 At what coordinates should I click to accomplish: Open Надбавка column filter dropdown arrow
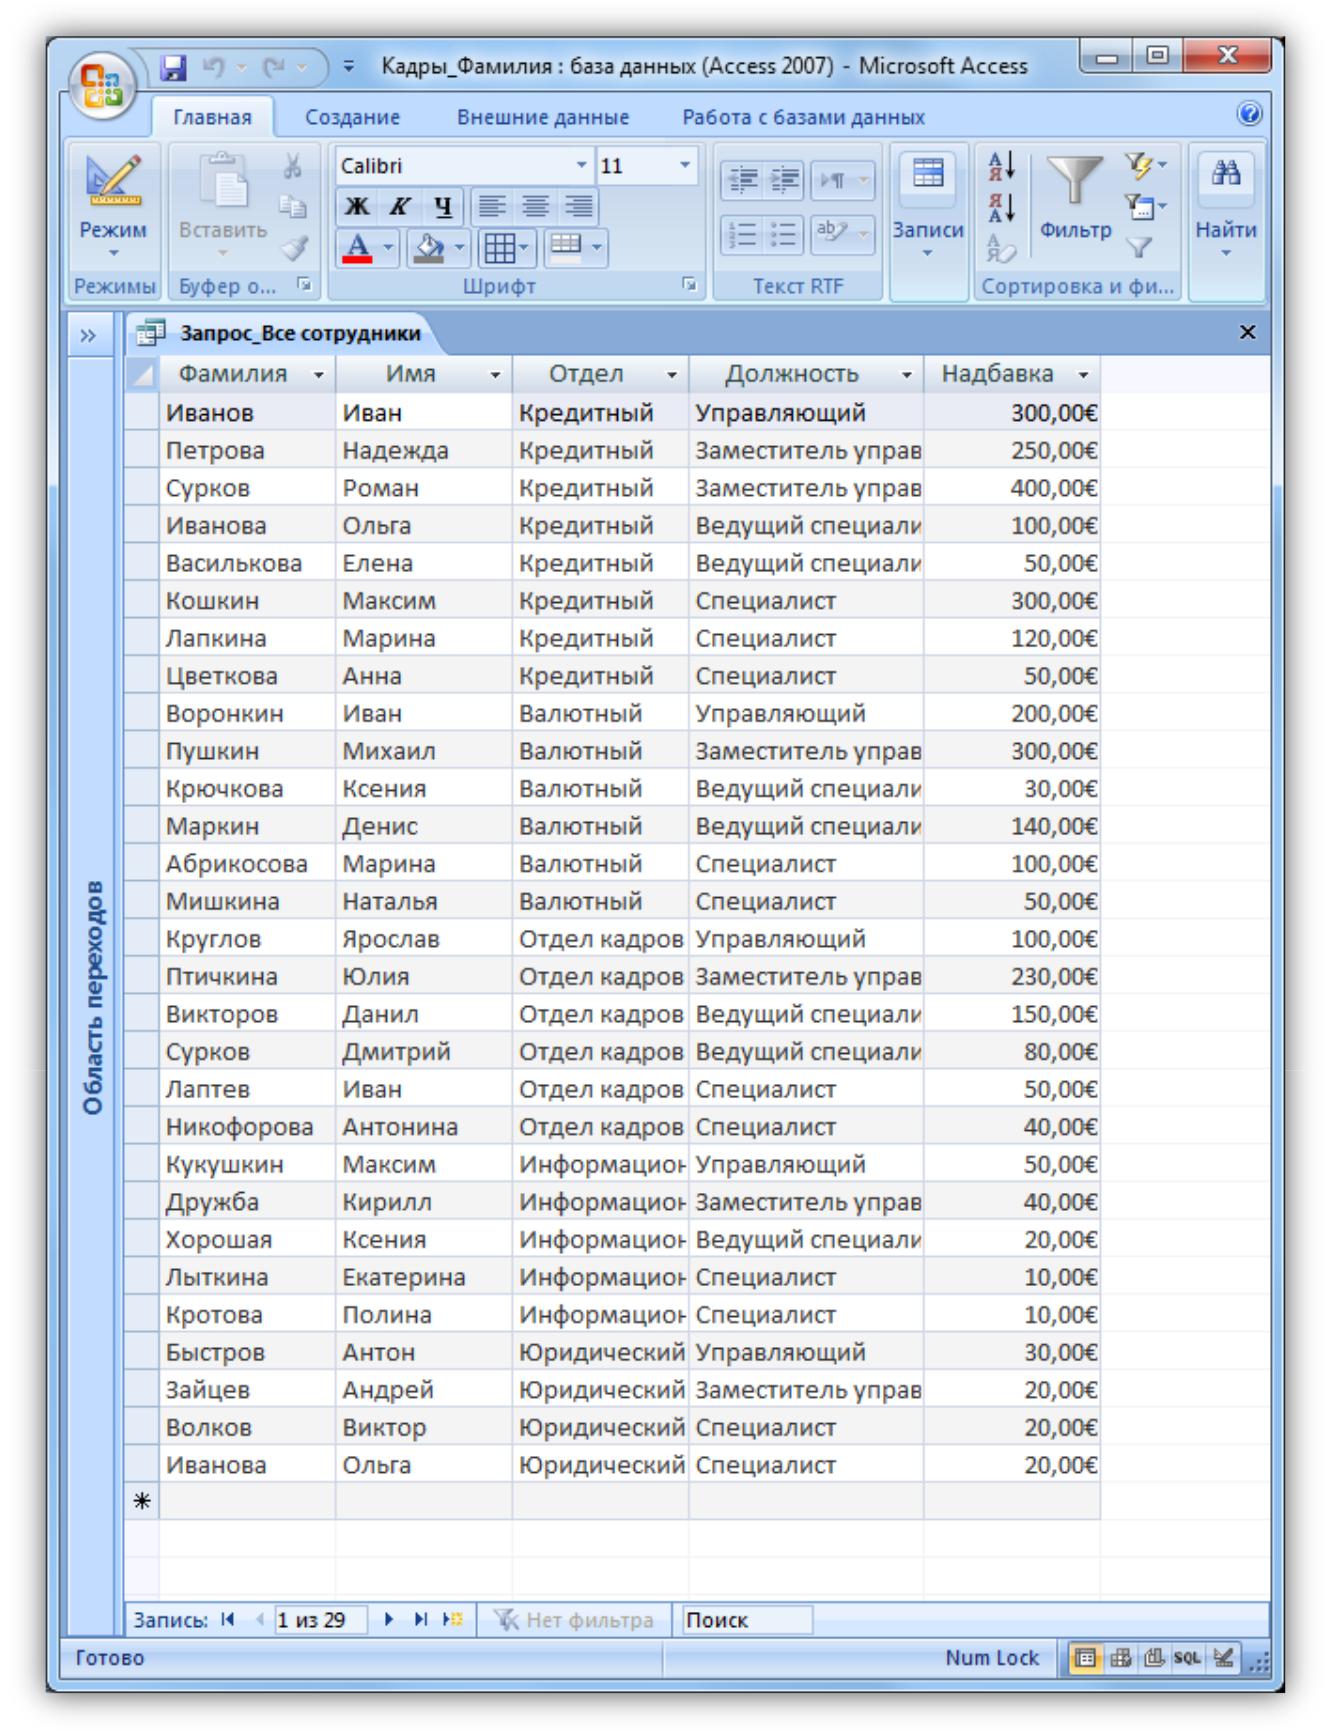[1083, 375]
